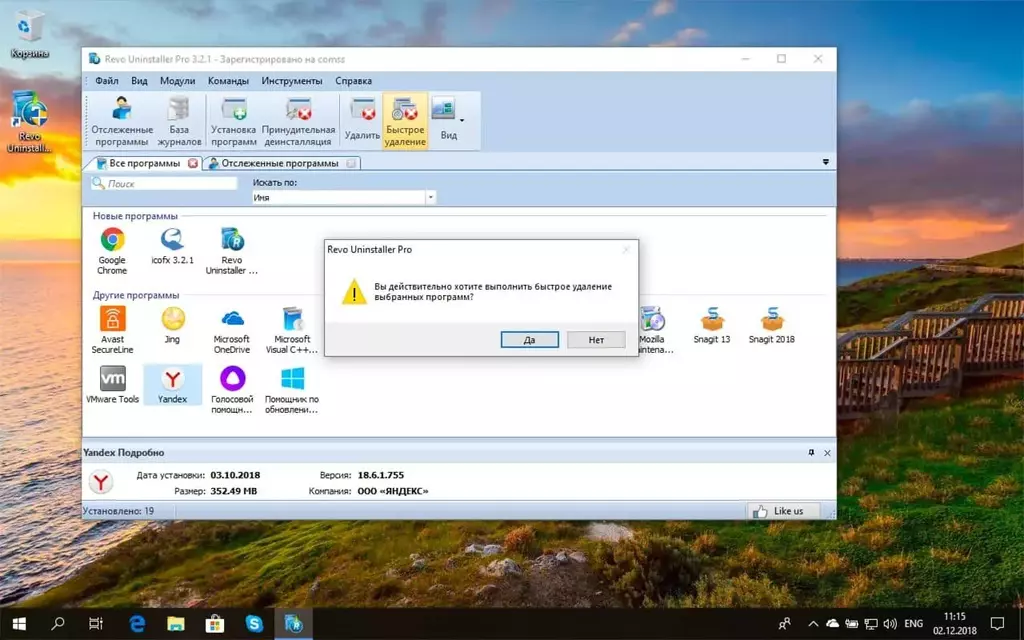
Task: Open the Модули menu
Action: point(178,81)
